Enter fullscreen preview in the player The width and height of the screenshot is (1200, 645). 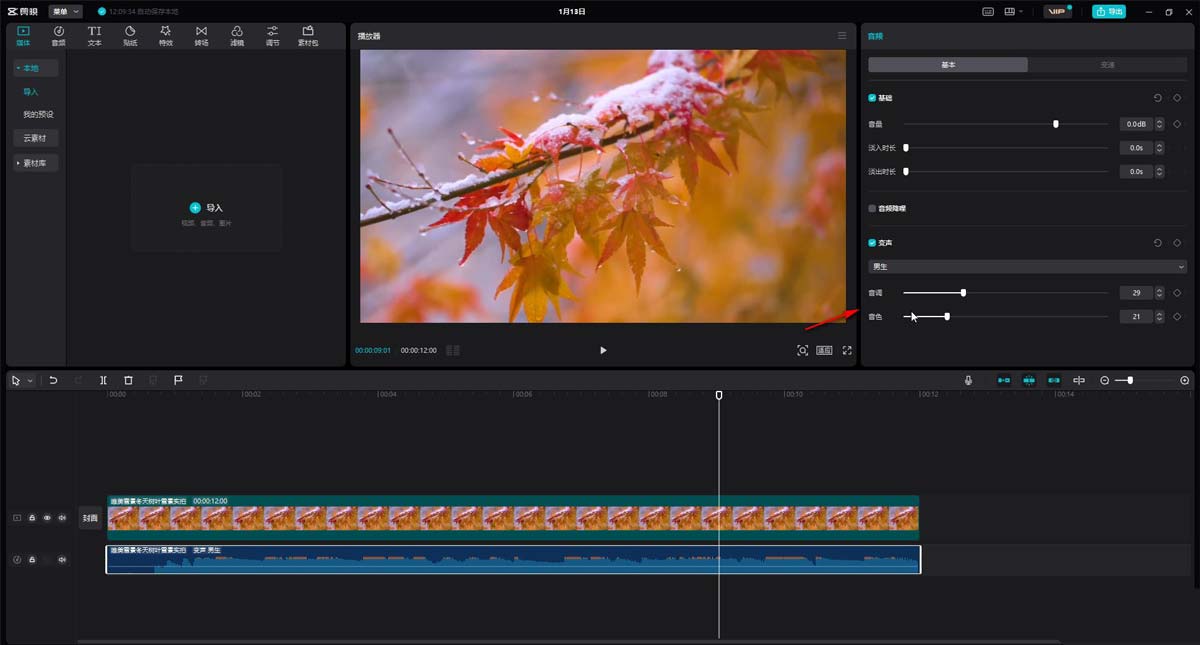[x=847, y=350]
